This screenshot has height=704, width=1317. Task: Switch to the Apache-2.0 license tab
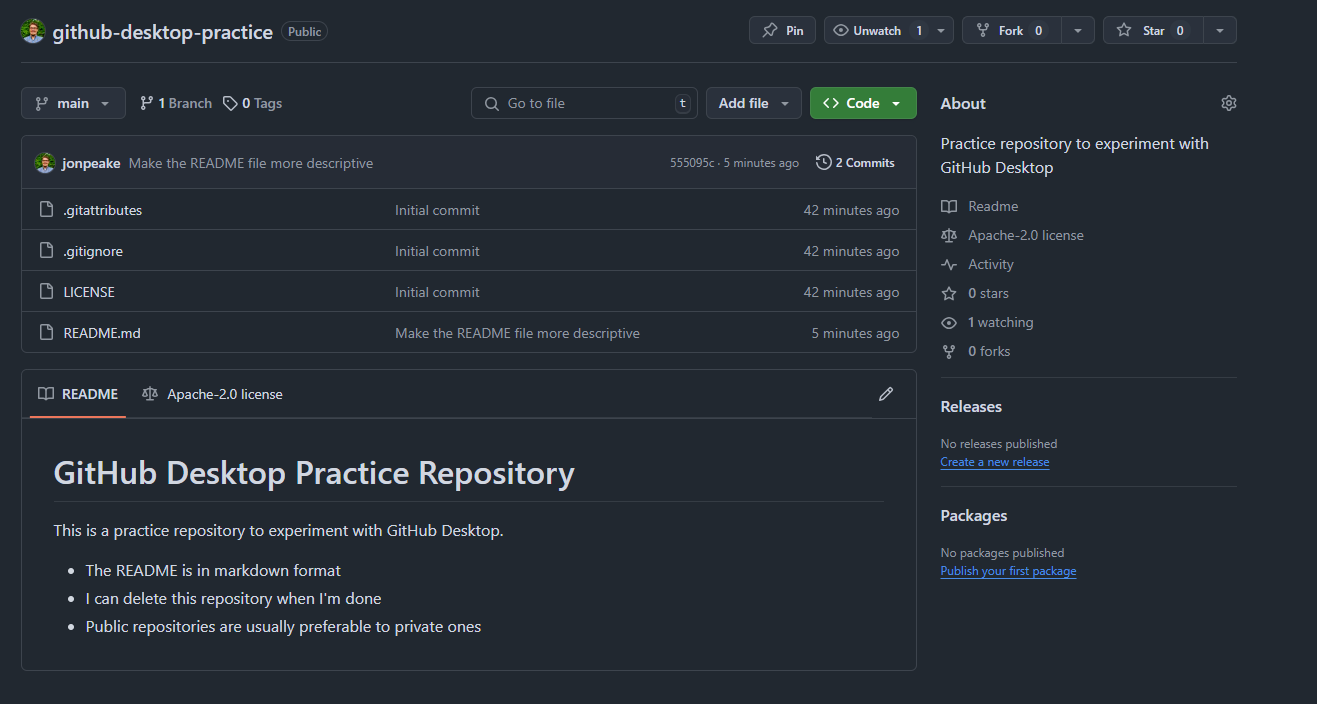[212, 394]
